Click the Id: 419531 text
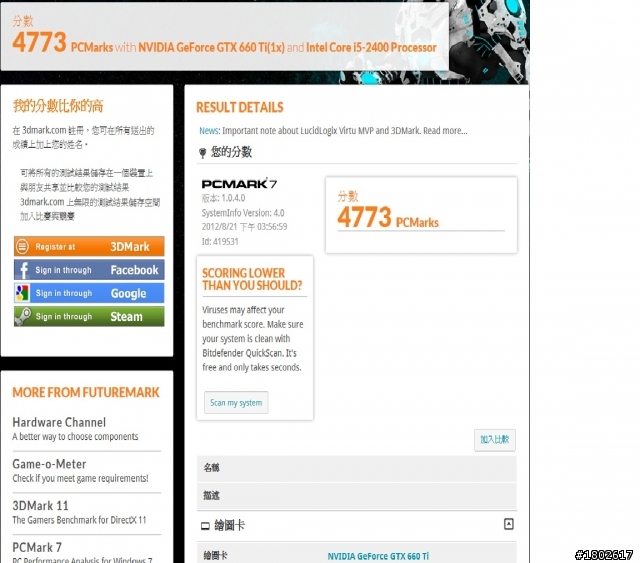Image resolution: width=640 pixels, height=563 pixels. [220, 241]
